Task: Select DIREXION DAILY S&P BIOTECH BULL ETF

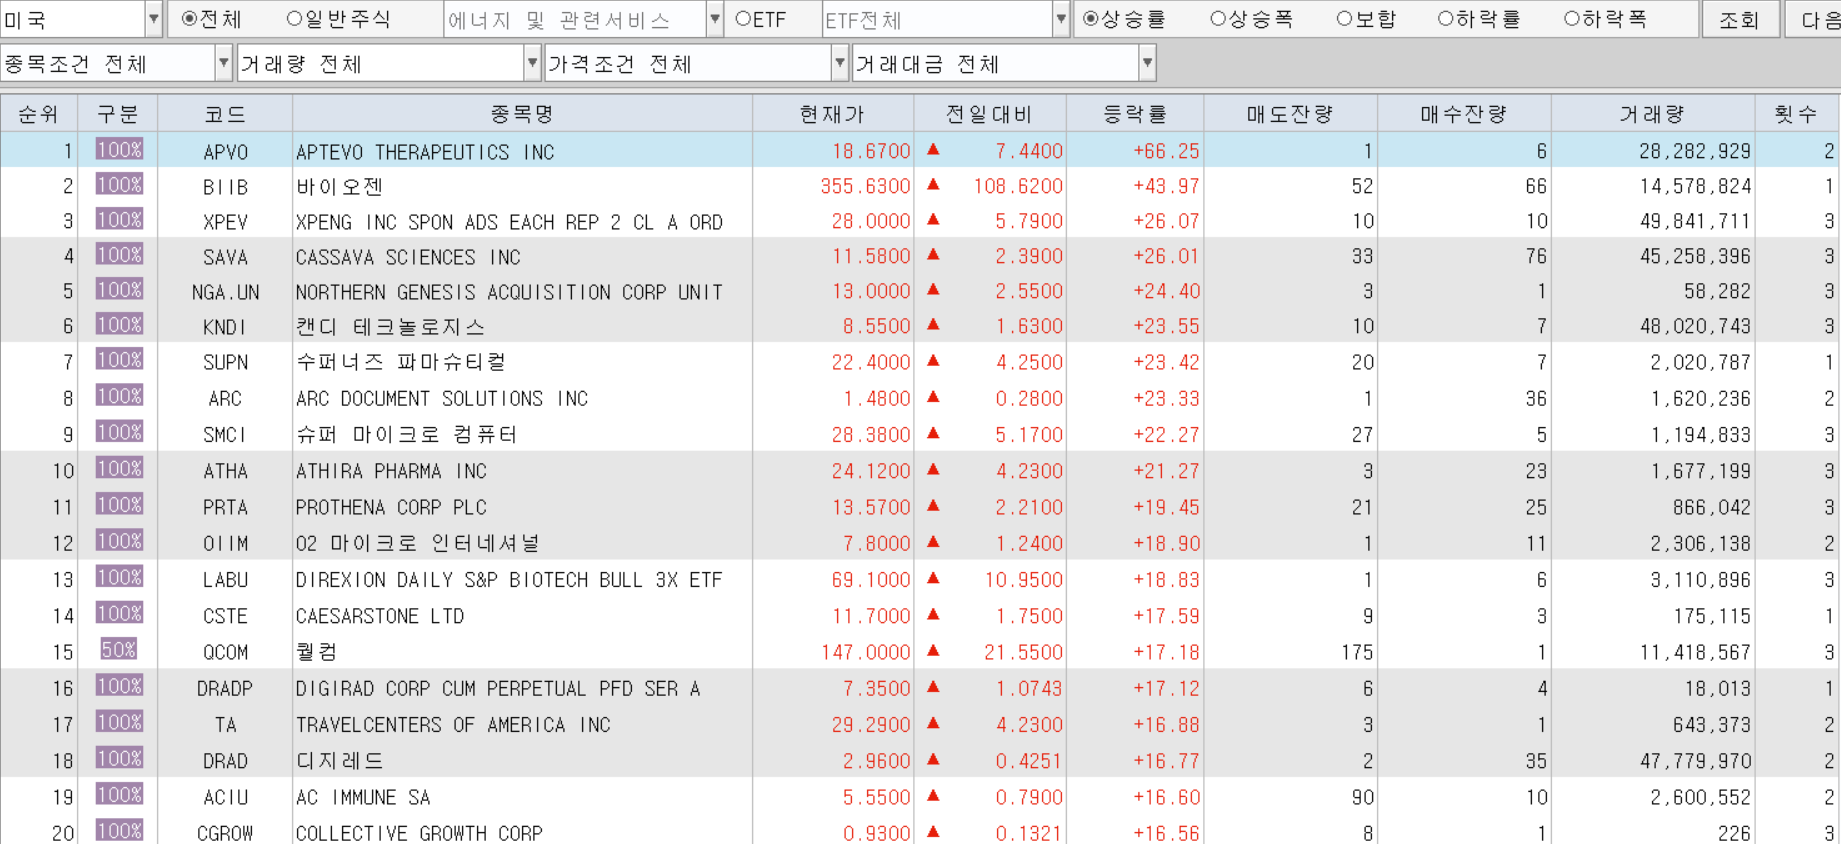Action: pyautogui.click(x=509, y=580)
